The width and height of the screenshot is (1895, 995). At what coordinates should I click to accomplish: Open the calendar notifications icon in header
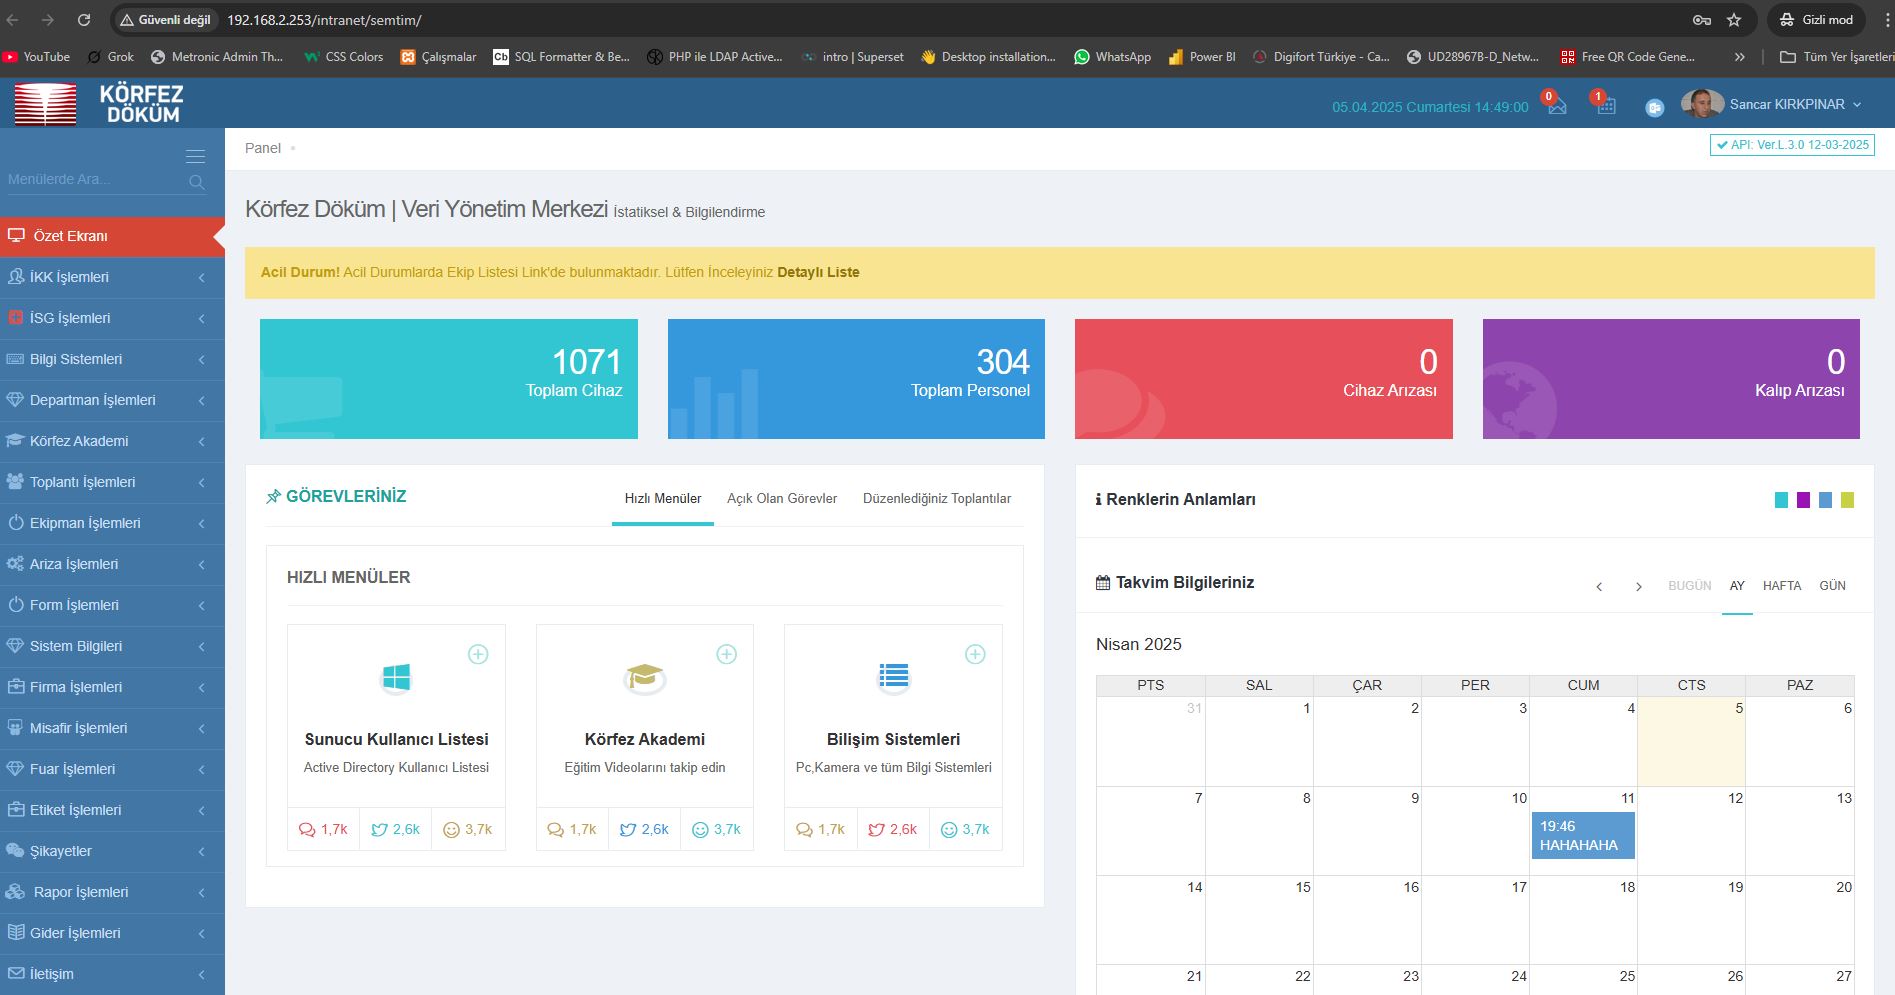pyautogui.click(x=1606, y=106)
